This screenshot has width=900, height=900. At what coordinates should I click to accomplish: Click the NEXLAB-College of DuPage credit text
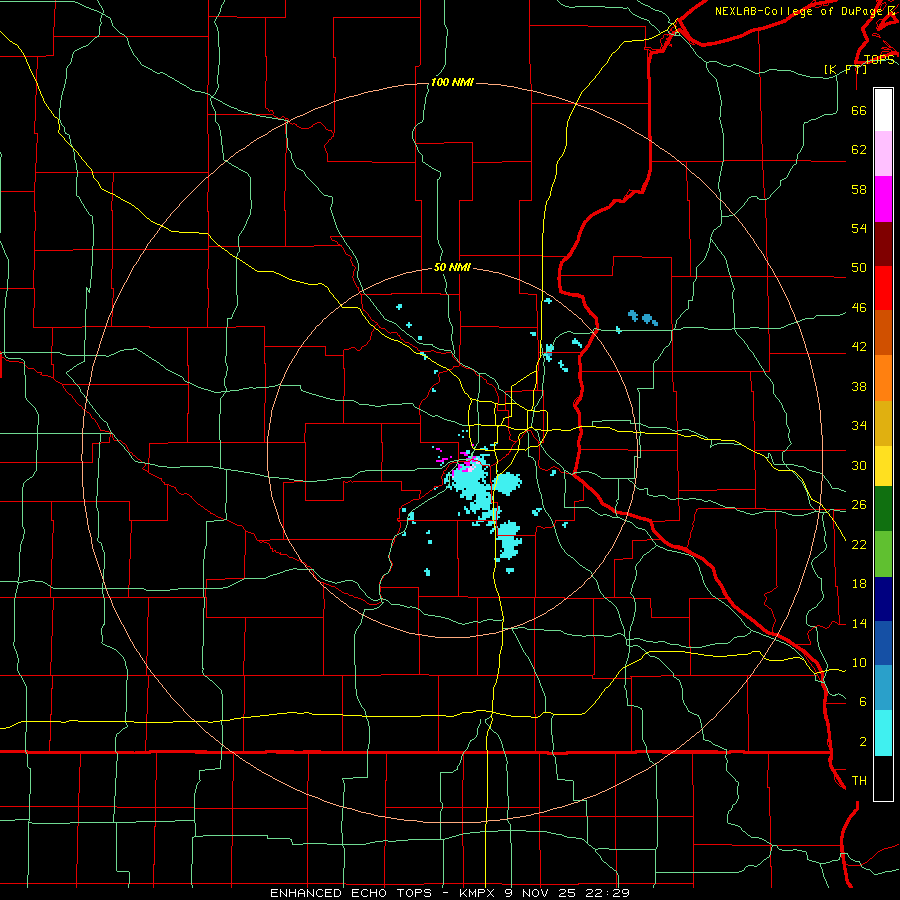point(799,11)
